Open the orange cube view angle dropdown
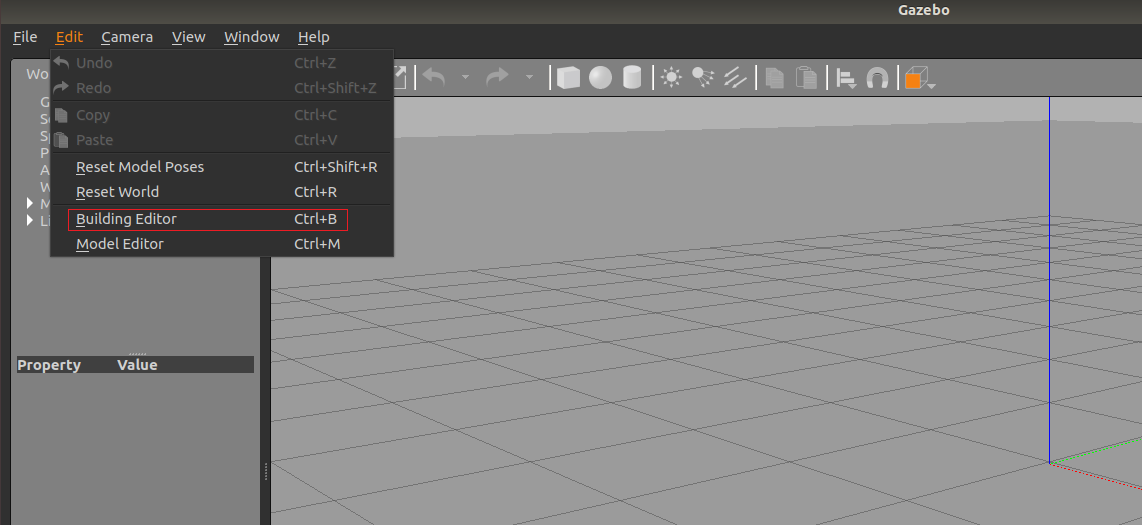 click(x=932, y=86)
